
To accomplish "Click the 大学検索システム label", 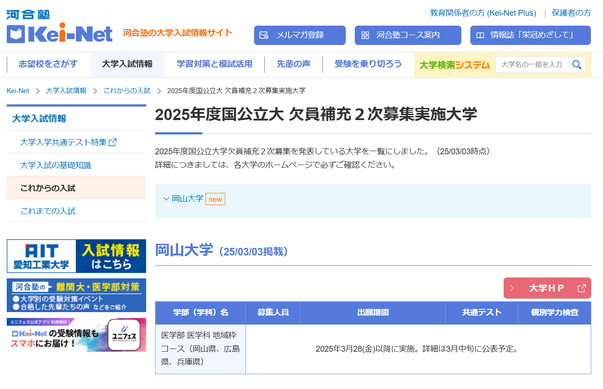I will click(455, 65).
